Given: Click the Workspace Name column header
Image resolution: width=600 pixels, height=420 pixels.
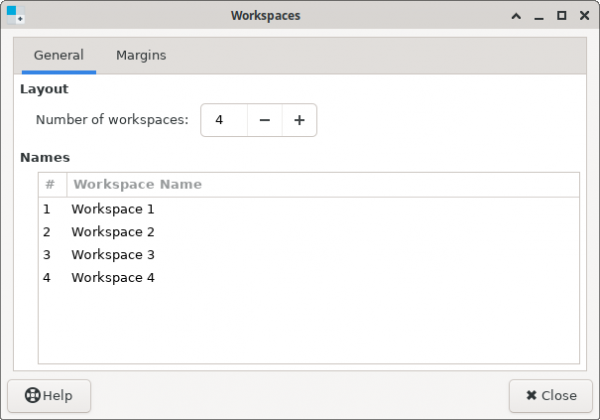Looking at the screenshot, I should (x=323, y=185).
